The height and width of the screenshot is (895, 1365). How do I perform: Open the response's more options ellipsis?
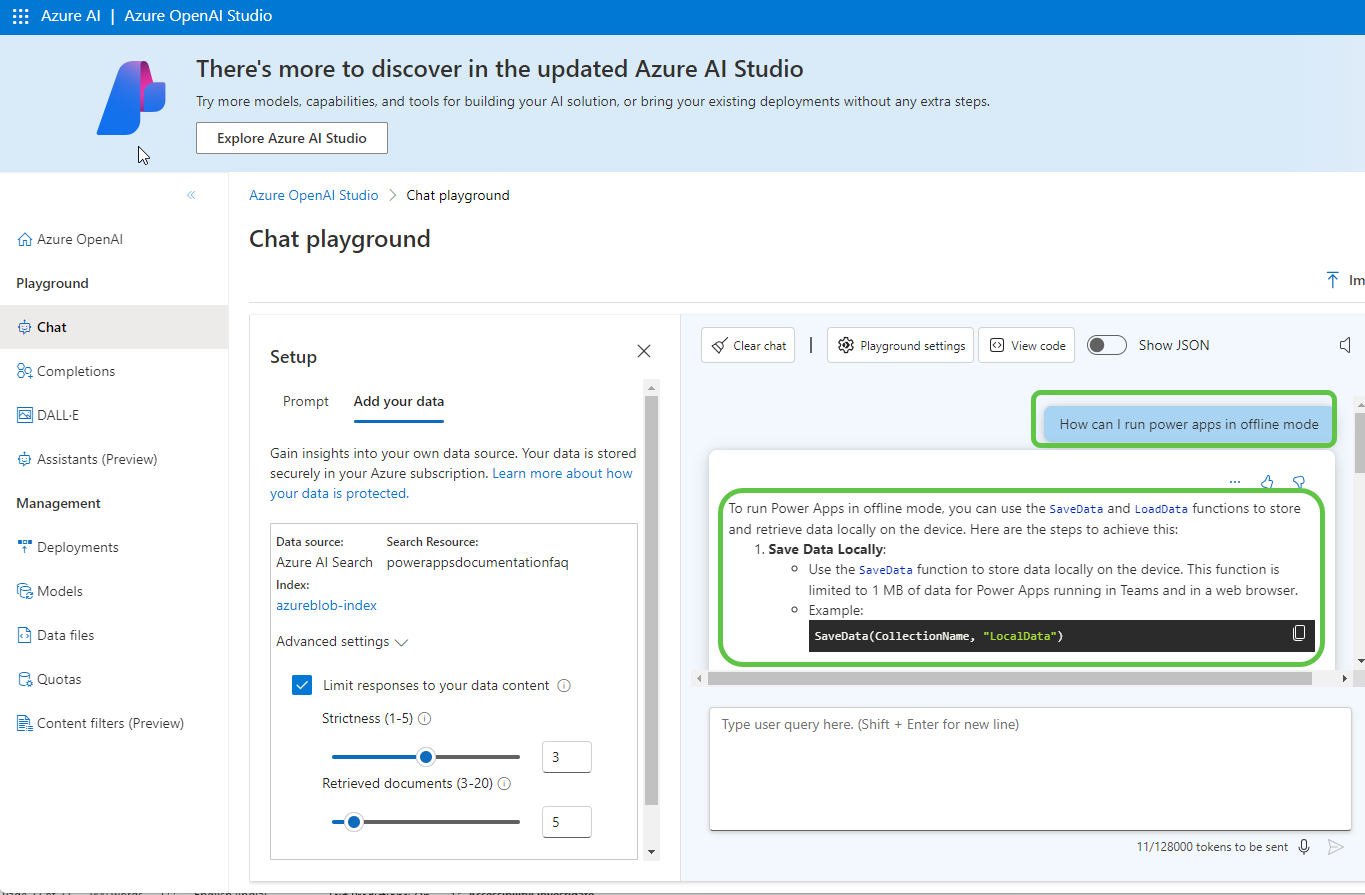point(1235,482)
